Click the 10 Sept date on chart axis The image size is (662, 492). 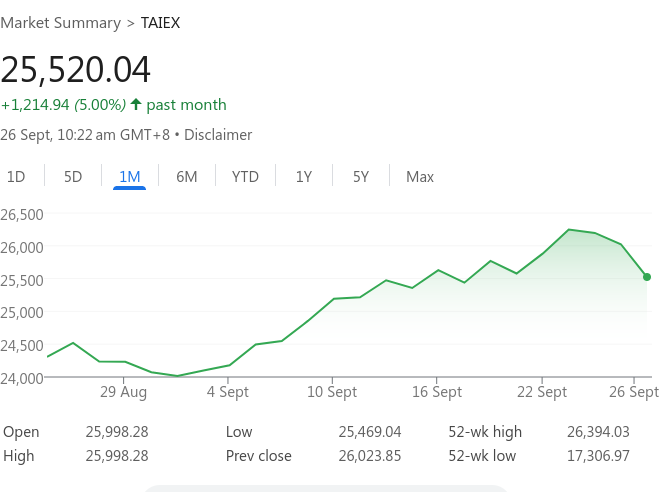pos(332,392)
